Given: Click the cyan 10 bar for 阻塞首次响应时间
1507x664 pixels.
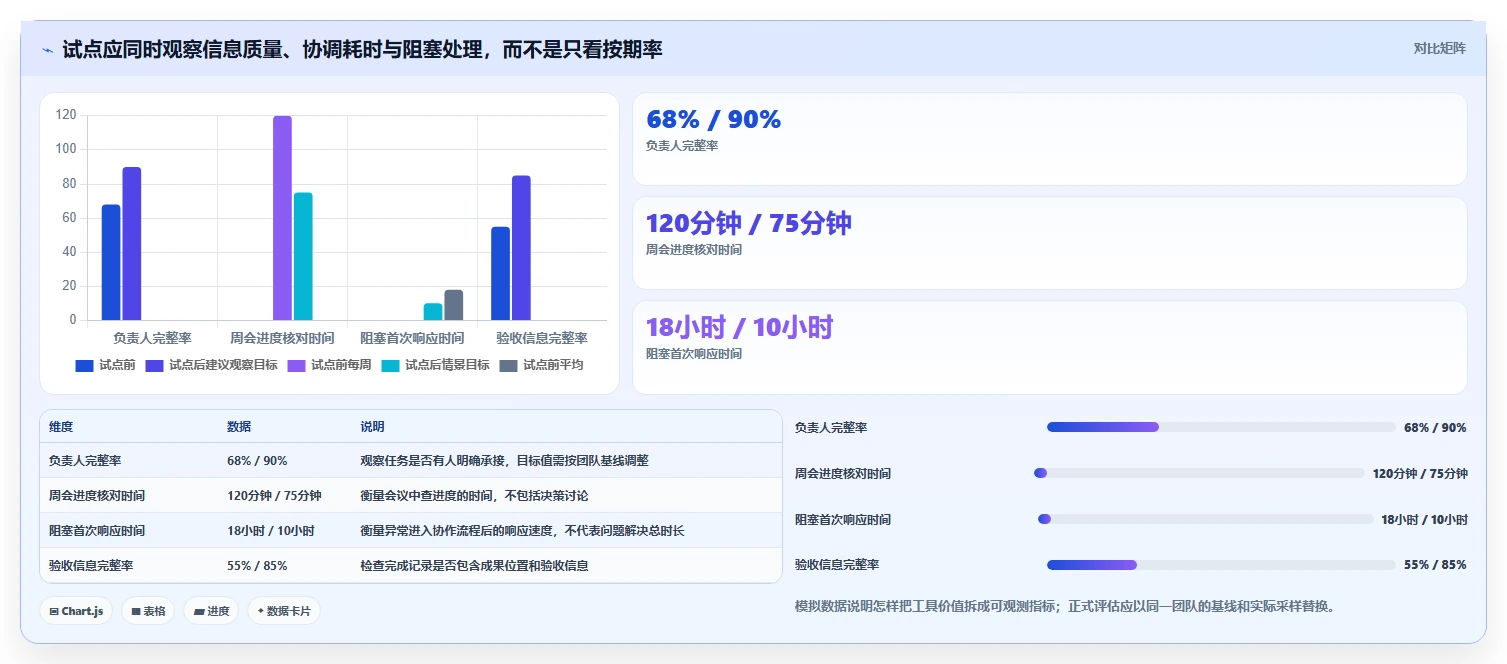Looking at the screenshot, I should click(433, 311).
